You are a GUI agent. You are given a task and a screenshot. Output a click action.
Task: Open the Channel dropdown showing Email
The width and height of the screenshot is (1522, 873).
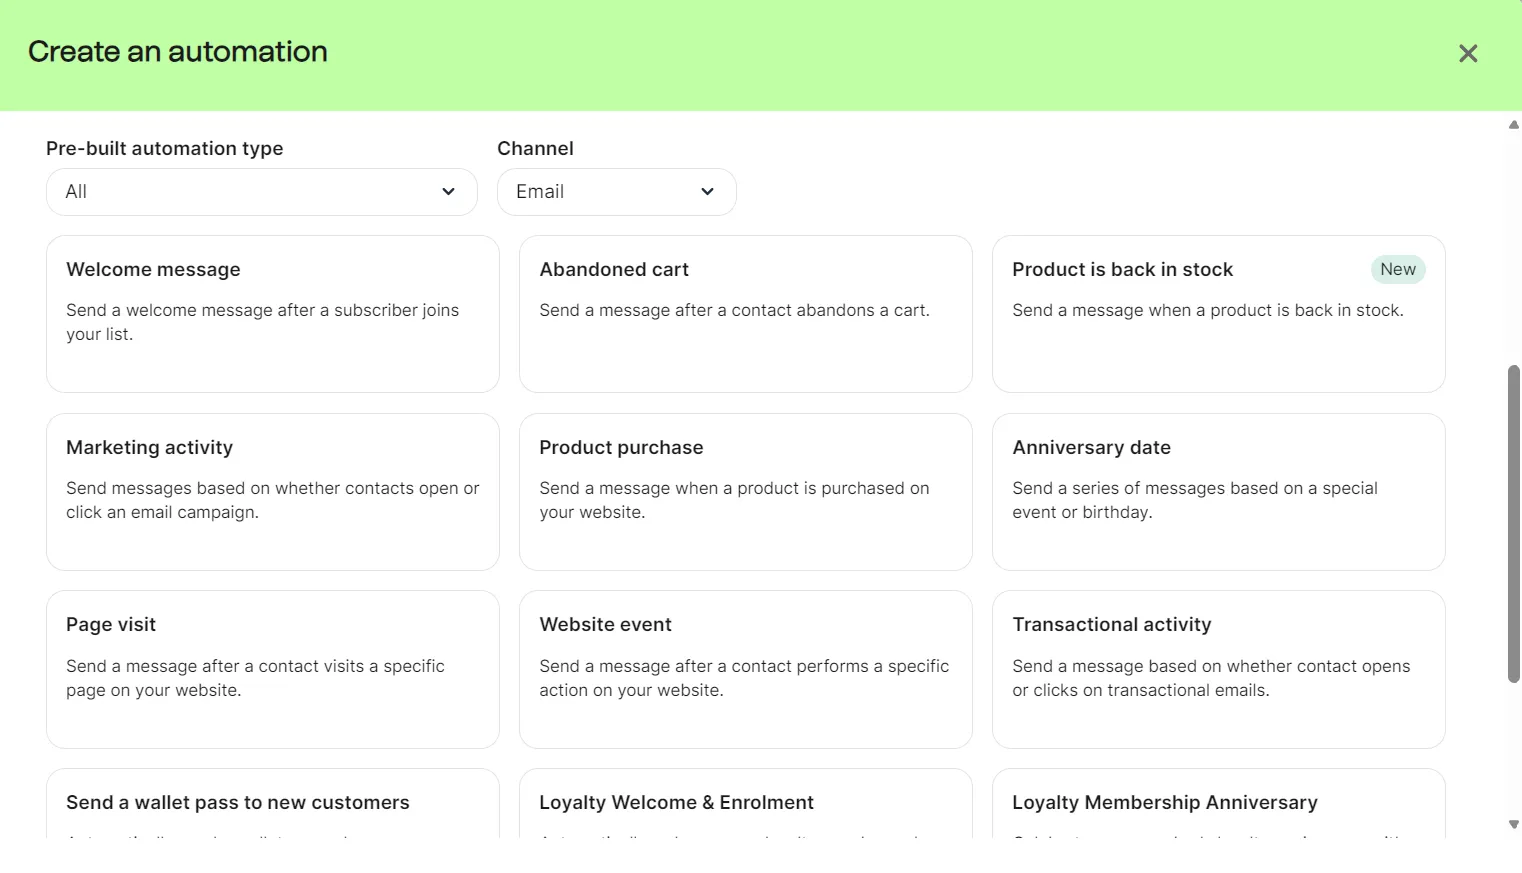617,192
